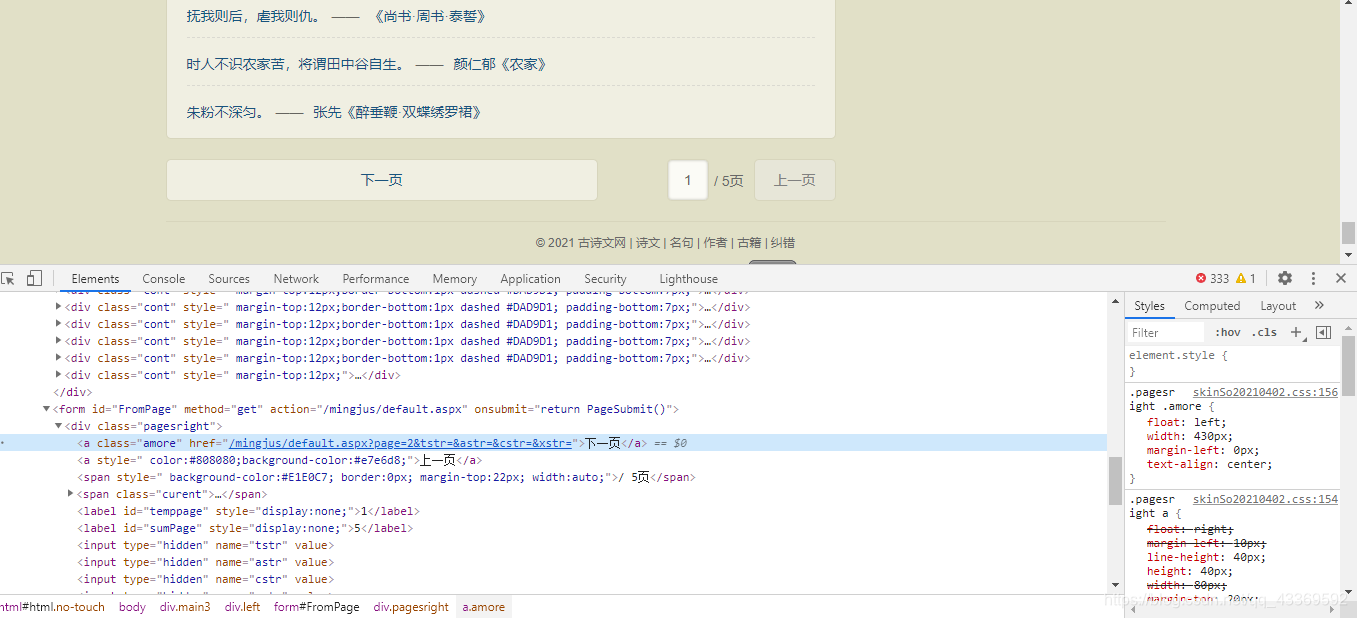The image size is (1357, 618).
Task: Activate the inspect element picker icon
Action: pyautogui.click(x=8, y=279)
